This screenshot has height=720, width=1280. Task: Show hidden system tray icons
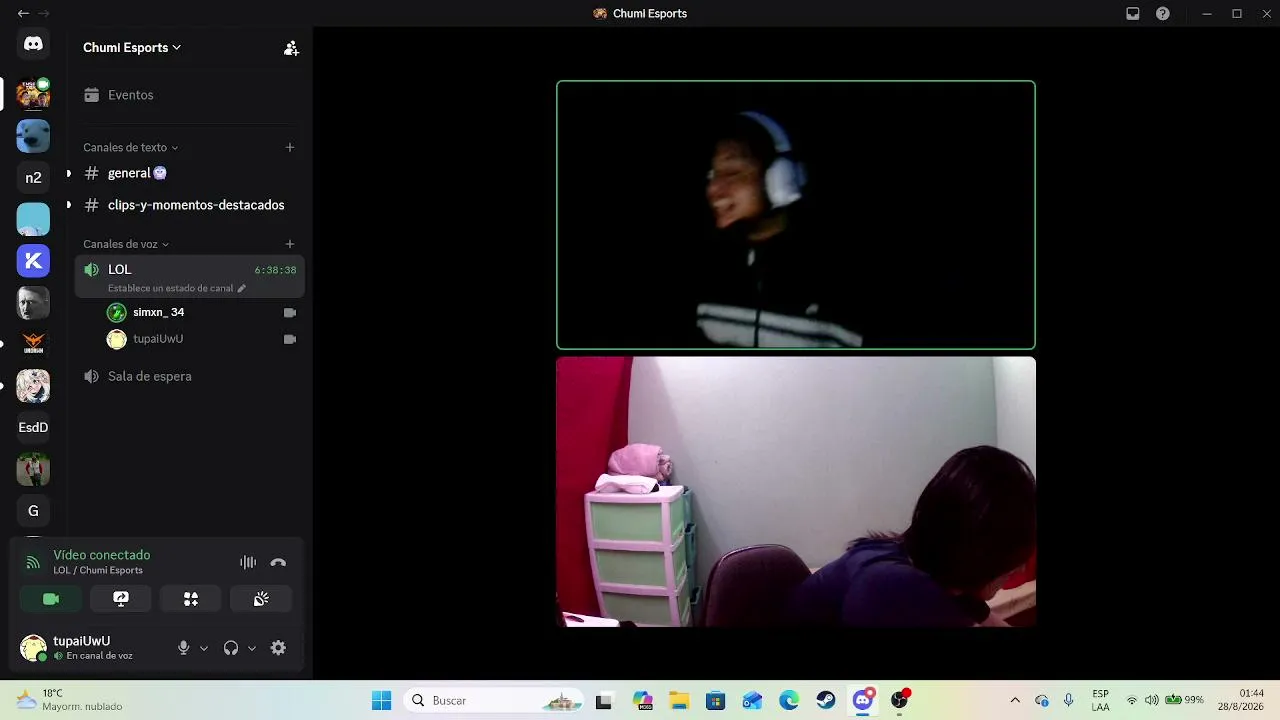click(1015, 700)
